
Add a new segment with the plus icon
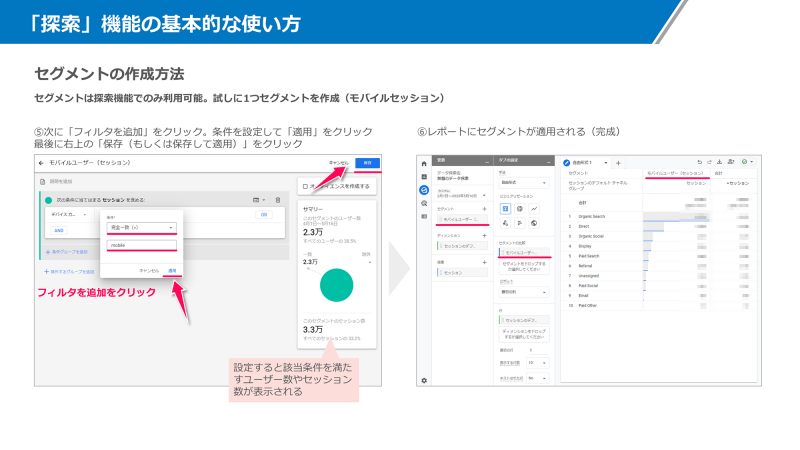coord(484,208)
